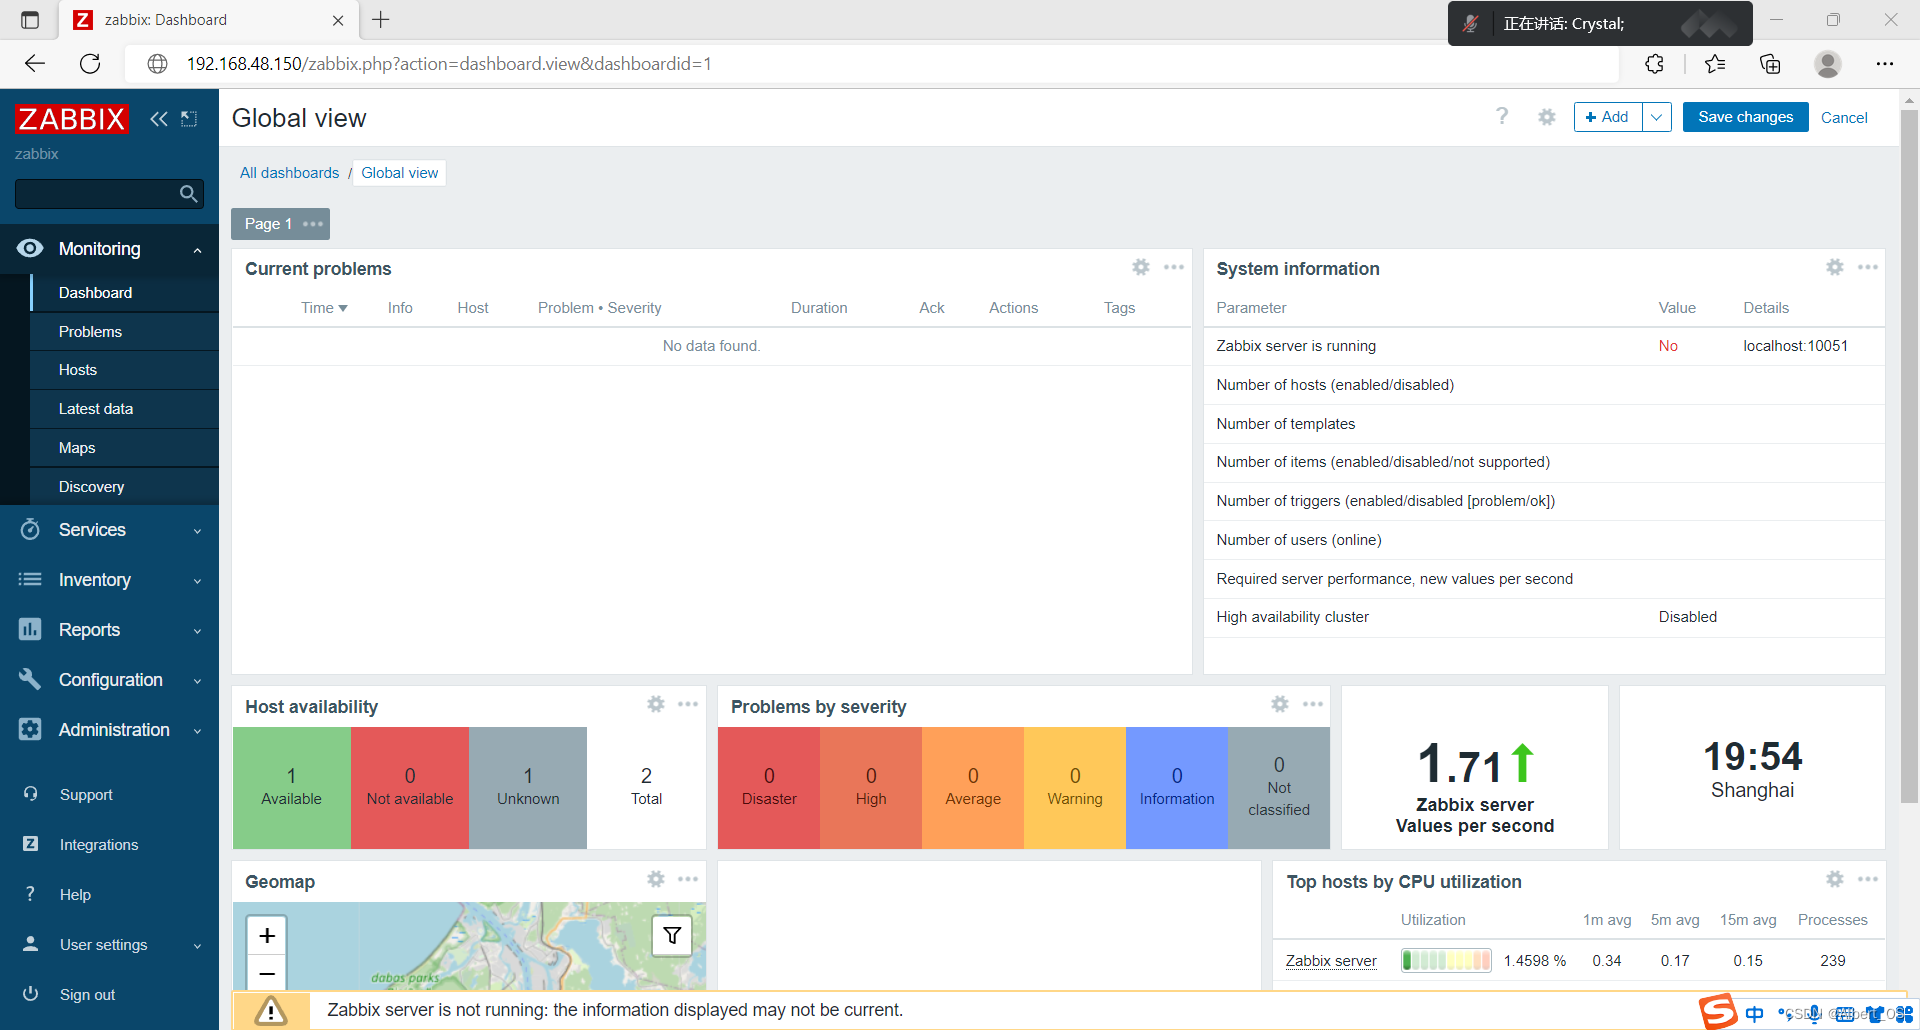Open the Add button dropdown arrow
The width and height of the screenshot is (1920, 1030).
click(x=1657, y=117)
